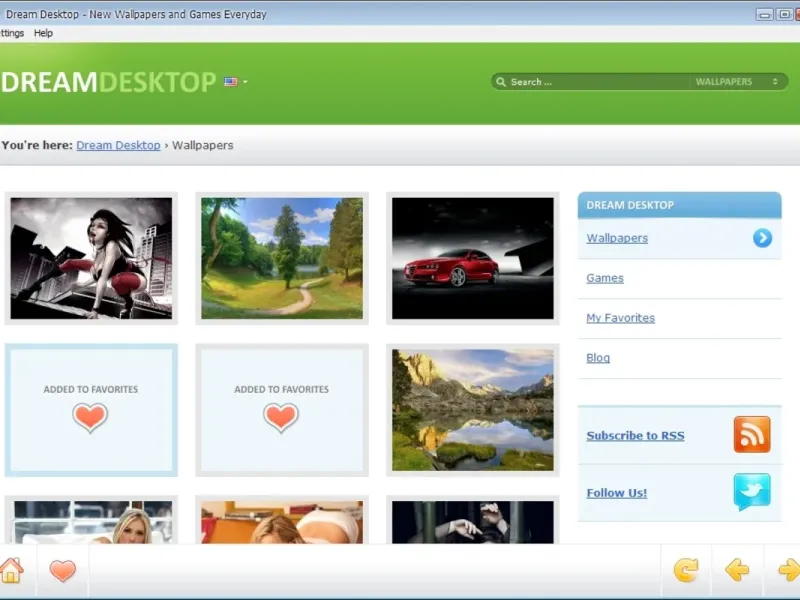Click the Dream Desktop breadcrumb link
The height and width of the screenshot is (600, 800).
click(x=118, y=145)
